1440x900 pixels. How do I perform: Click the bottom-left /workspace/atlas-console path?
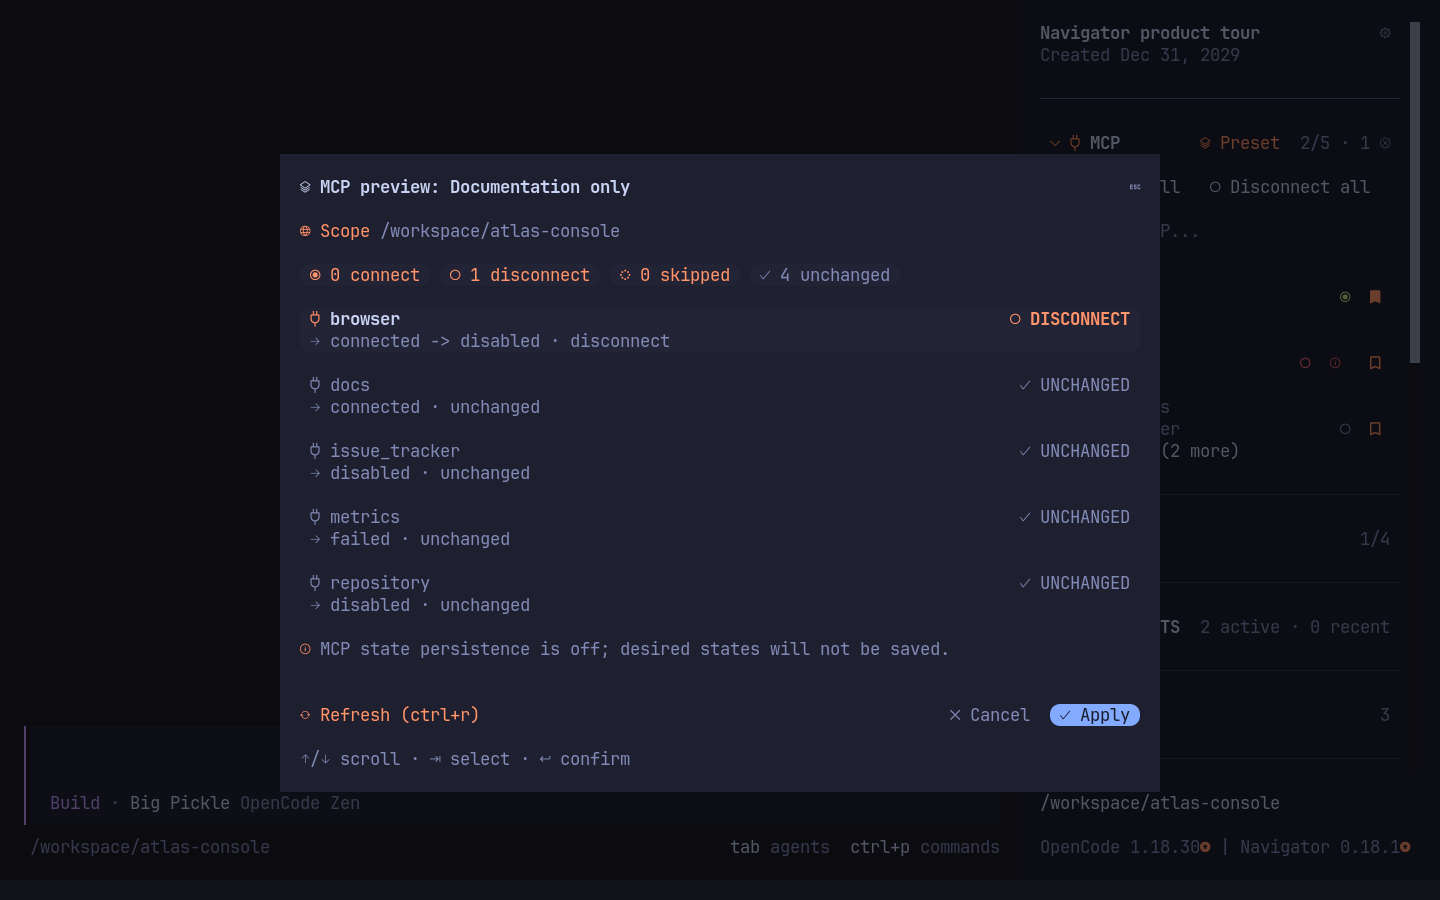150,847
